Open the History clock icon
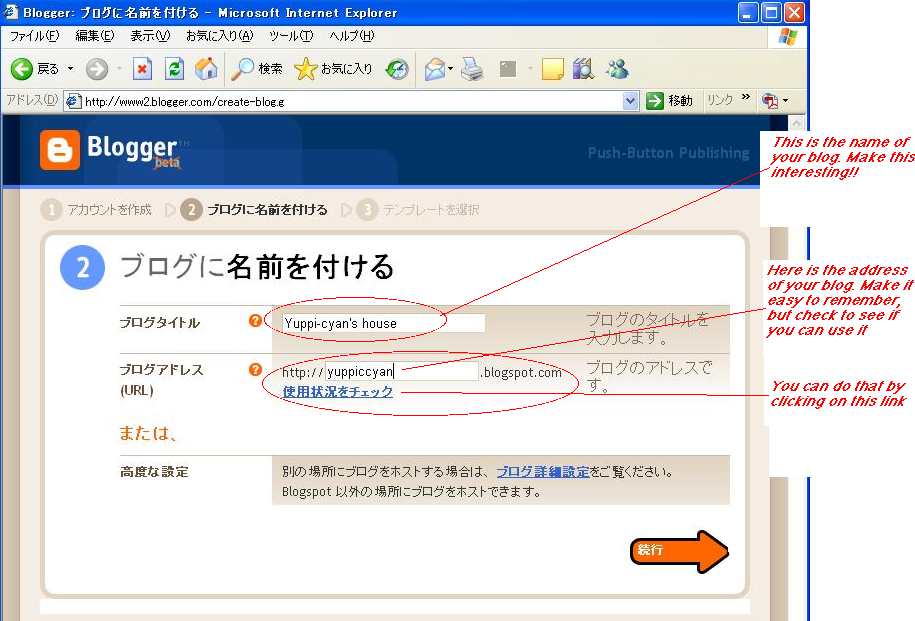Image resolution: width=915 pixels, height=621 pixels. tap(397, 69)
